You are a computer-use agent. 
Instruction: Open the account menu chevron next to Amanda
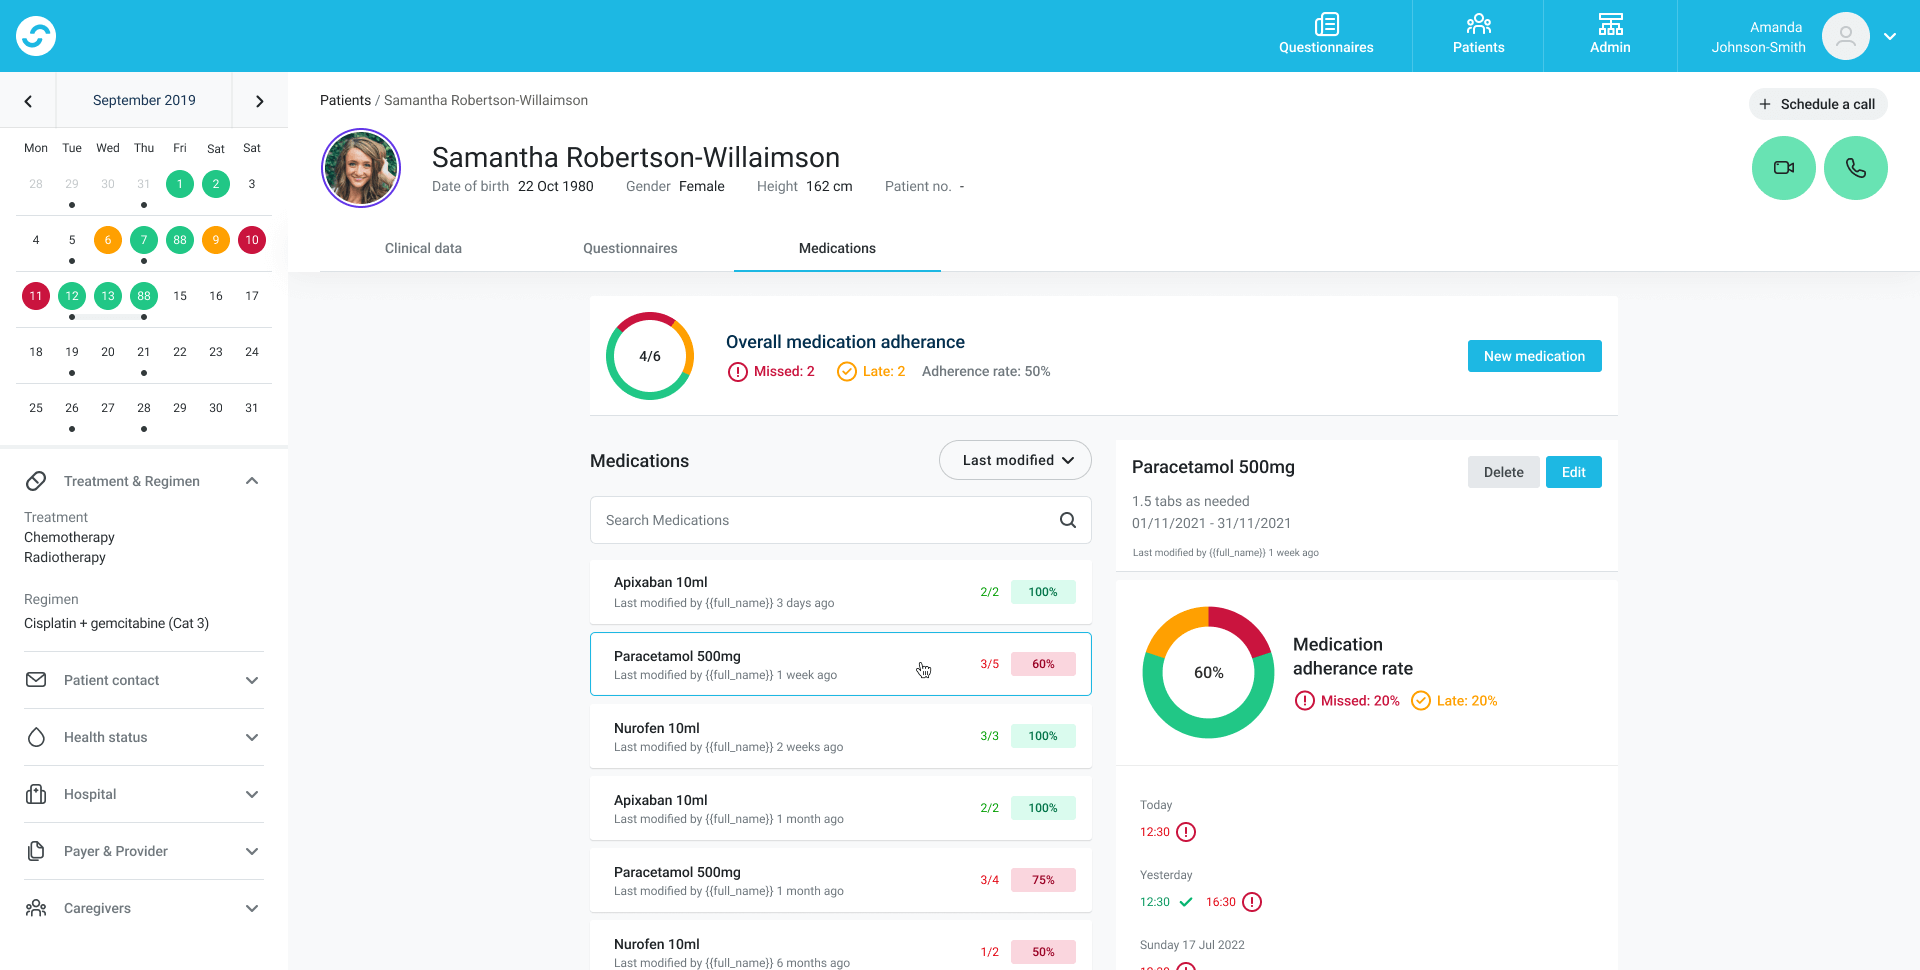[x=1890, y=36]
